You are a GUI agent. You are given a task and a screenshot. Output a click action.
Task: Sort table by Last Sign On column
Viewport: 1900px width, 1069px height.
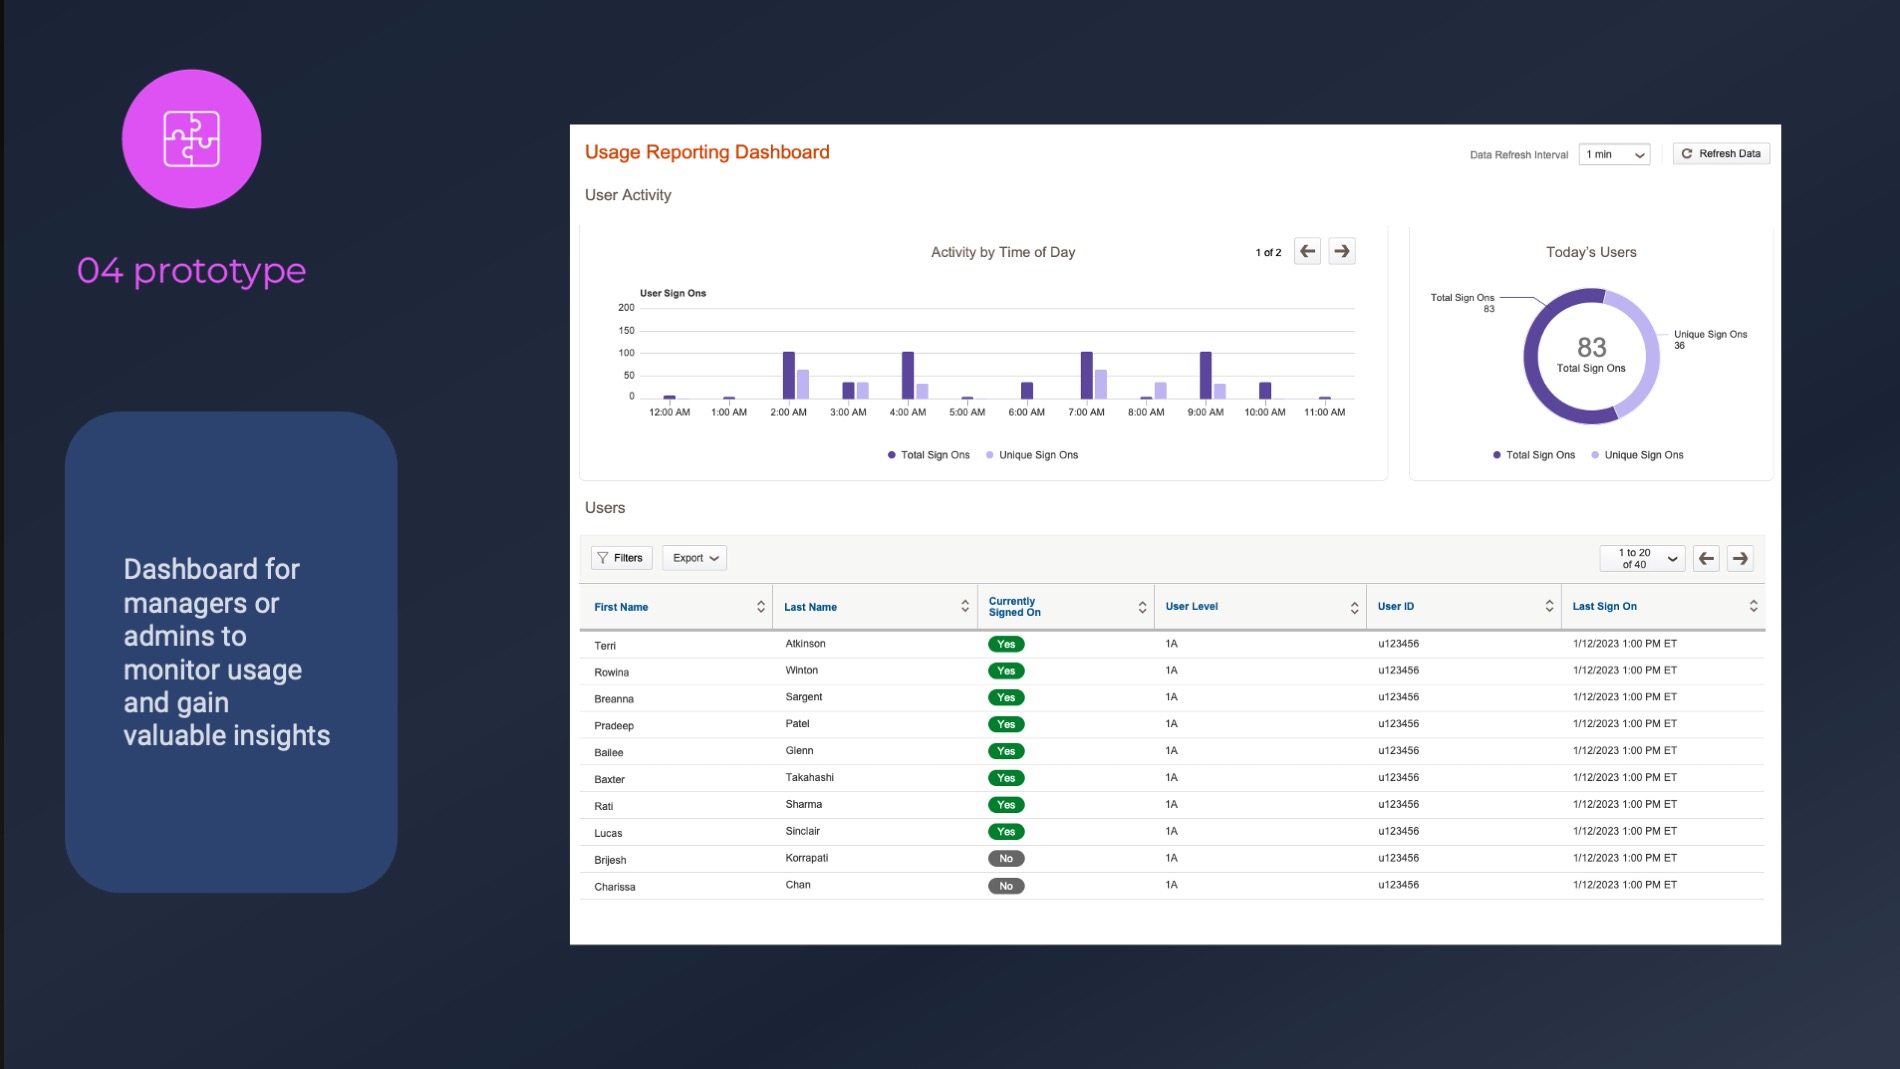click(1752, 607)
